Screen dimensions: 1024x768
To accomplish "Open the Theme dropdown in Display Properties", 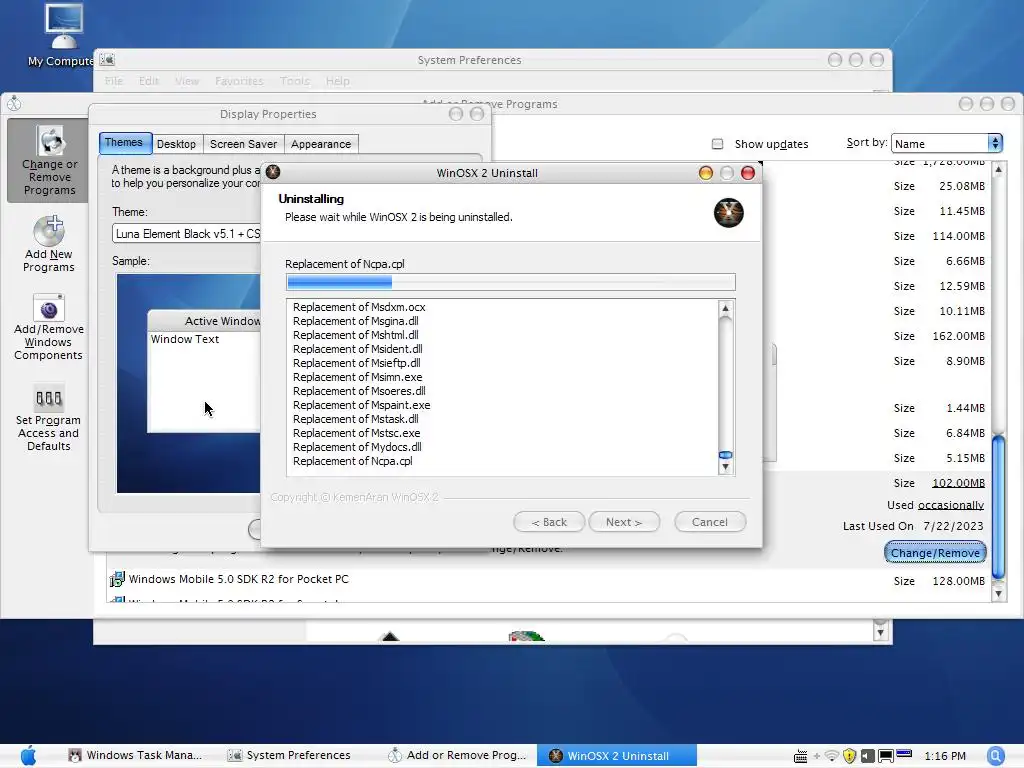I will click(187, 233).
